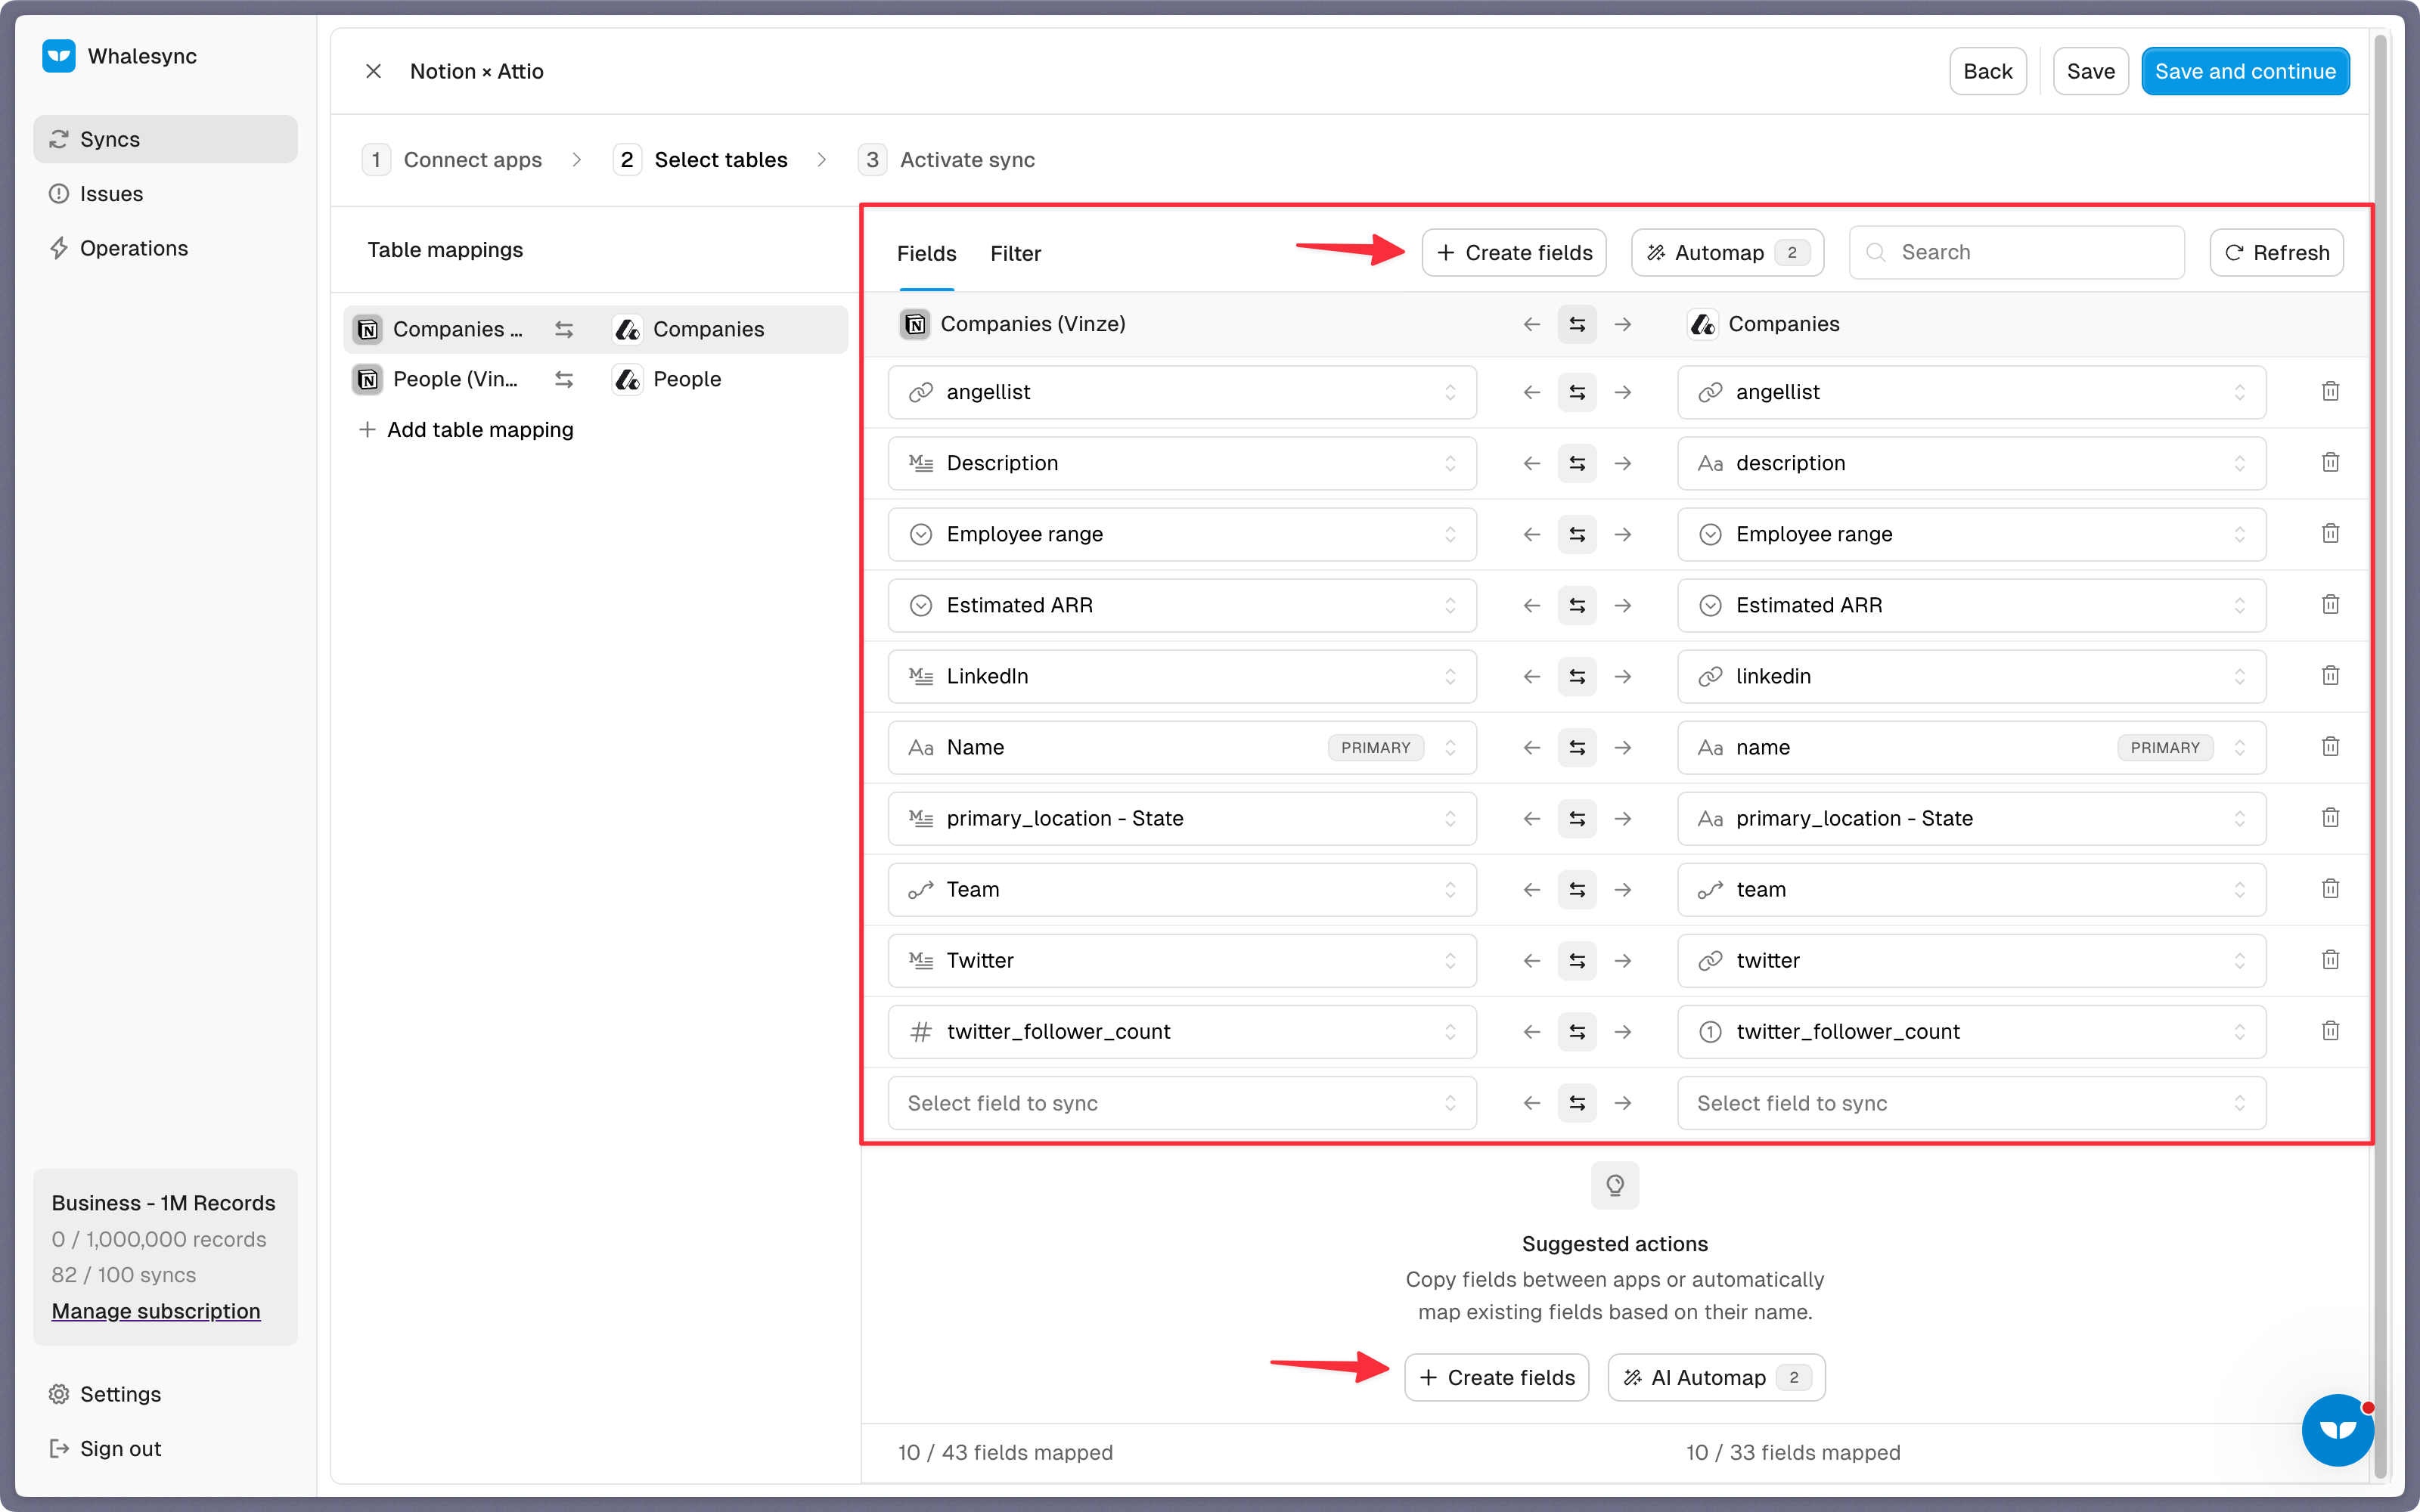Select the Fields tab
The height and width of the screenshot is (1512, 2420).
[x=926, y=253]
